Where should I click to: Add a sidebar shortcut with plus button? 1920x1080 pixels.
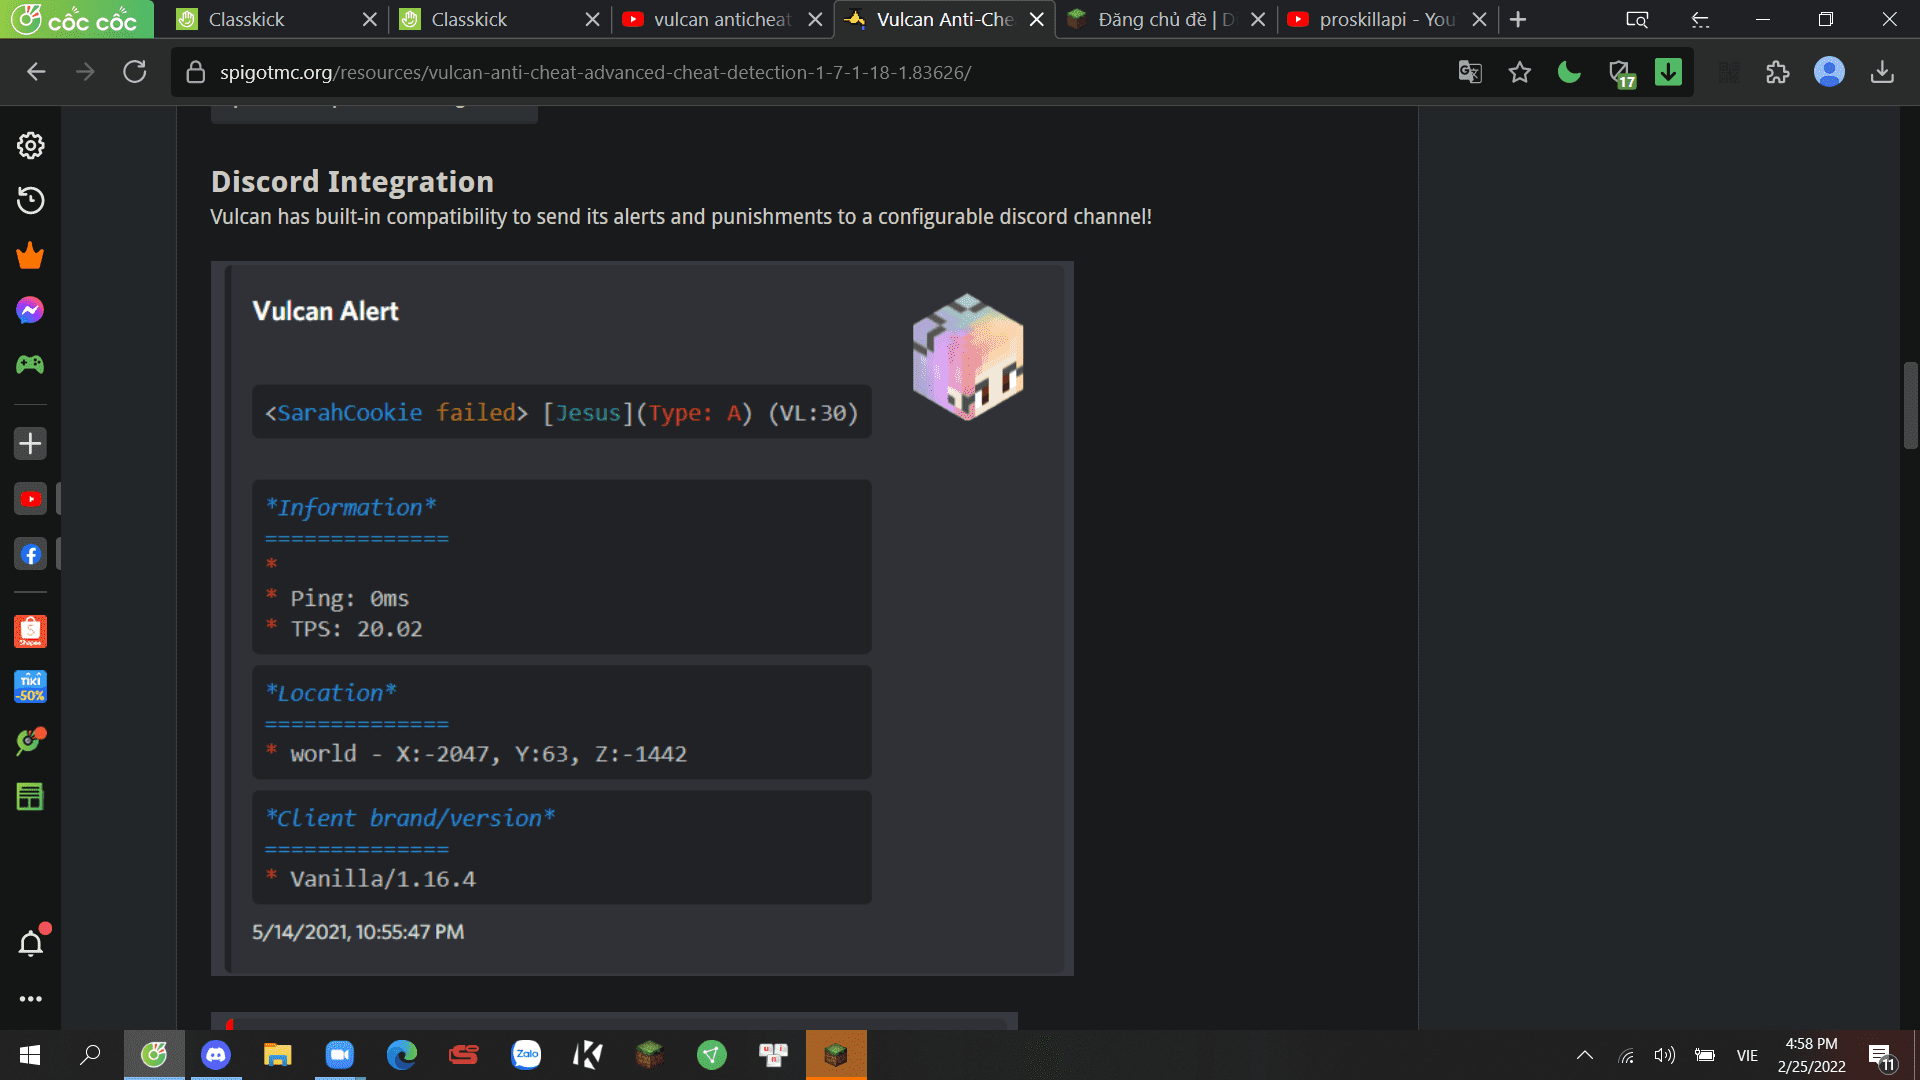coord(30,443)
